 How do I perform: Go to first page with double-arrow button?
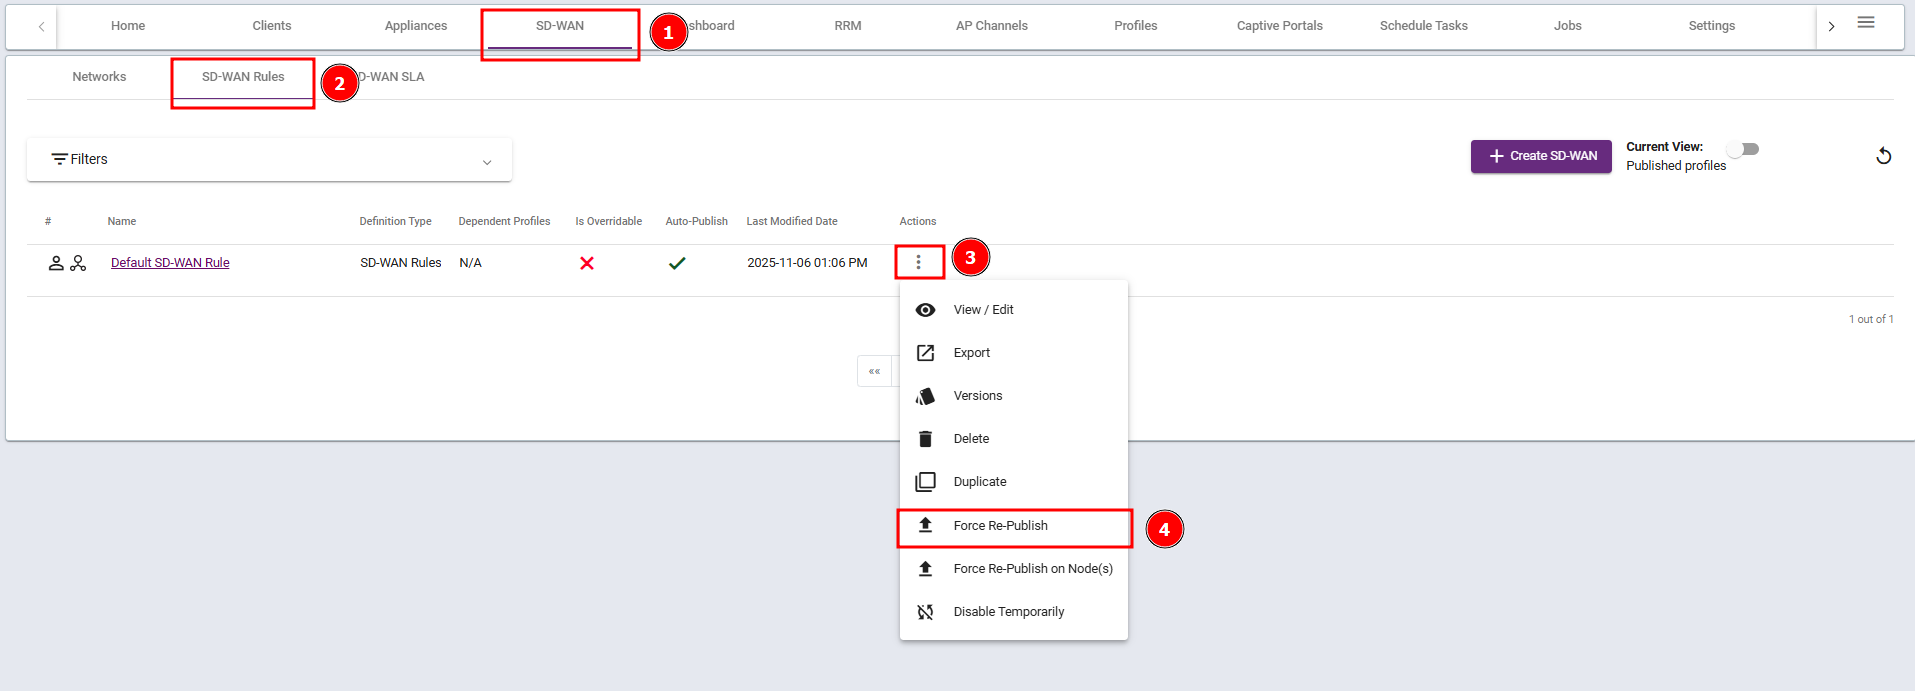(x=874, y=371)
